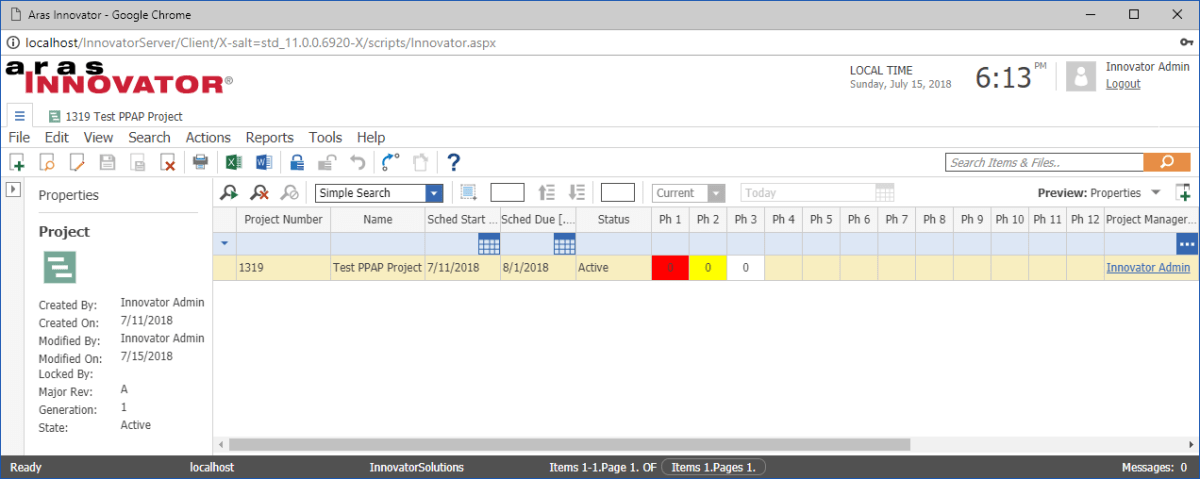Export to Excel using the toolbar icon
1200x479 pixels.
pos(233,162)
